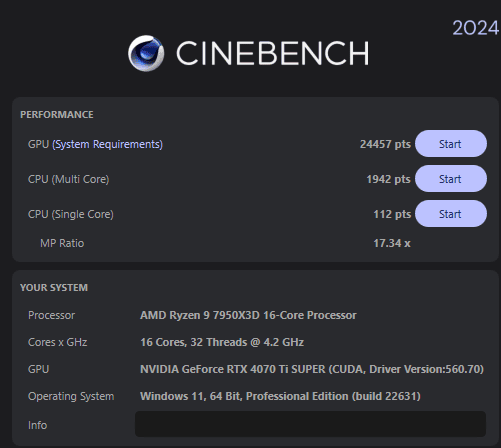501x448 pixels.
Task: Select the MP Ratio value 17.34 x
Action: [x=392, y=243]
